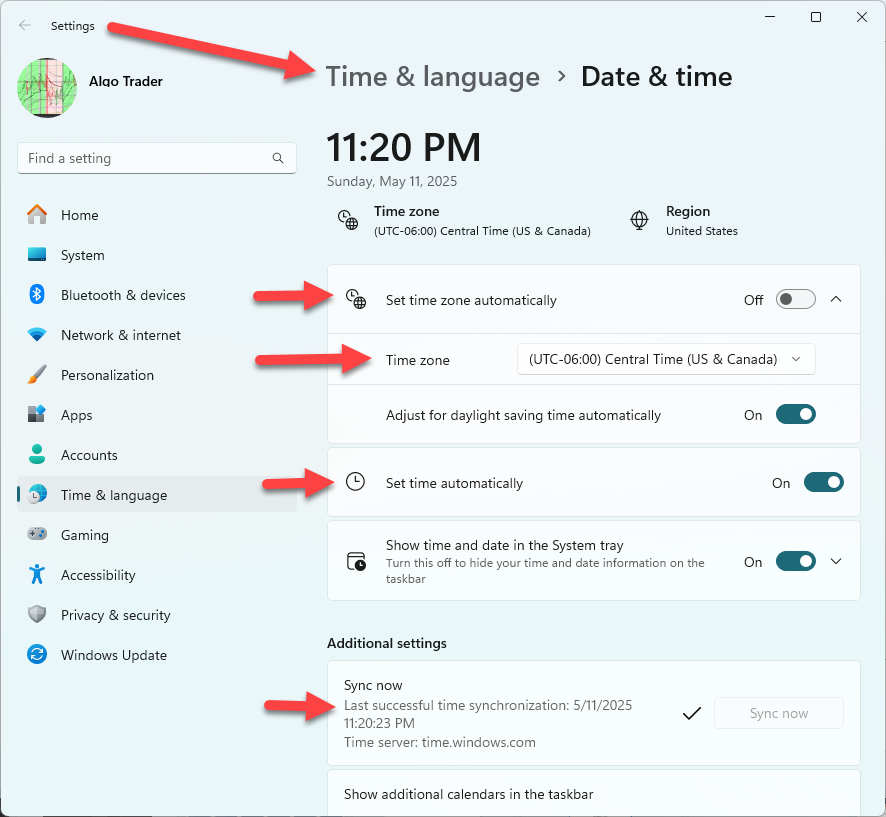886x817 pixels.
Task: Click the Personalization paintbrush icon
Action: 37,375
